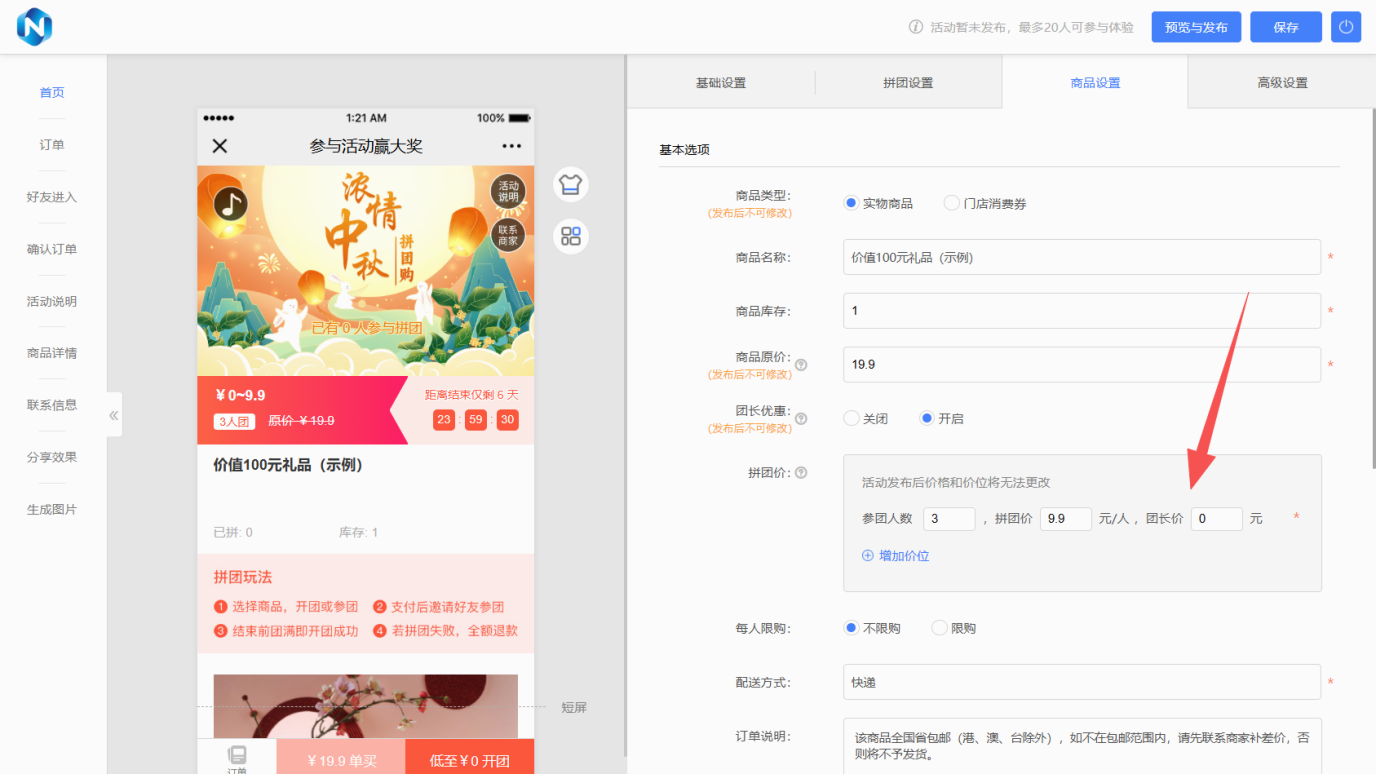Collapse the left sidebar with double-chevron handle
Screen dimensions: 1376x774
coord(114,415)
